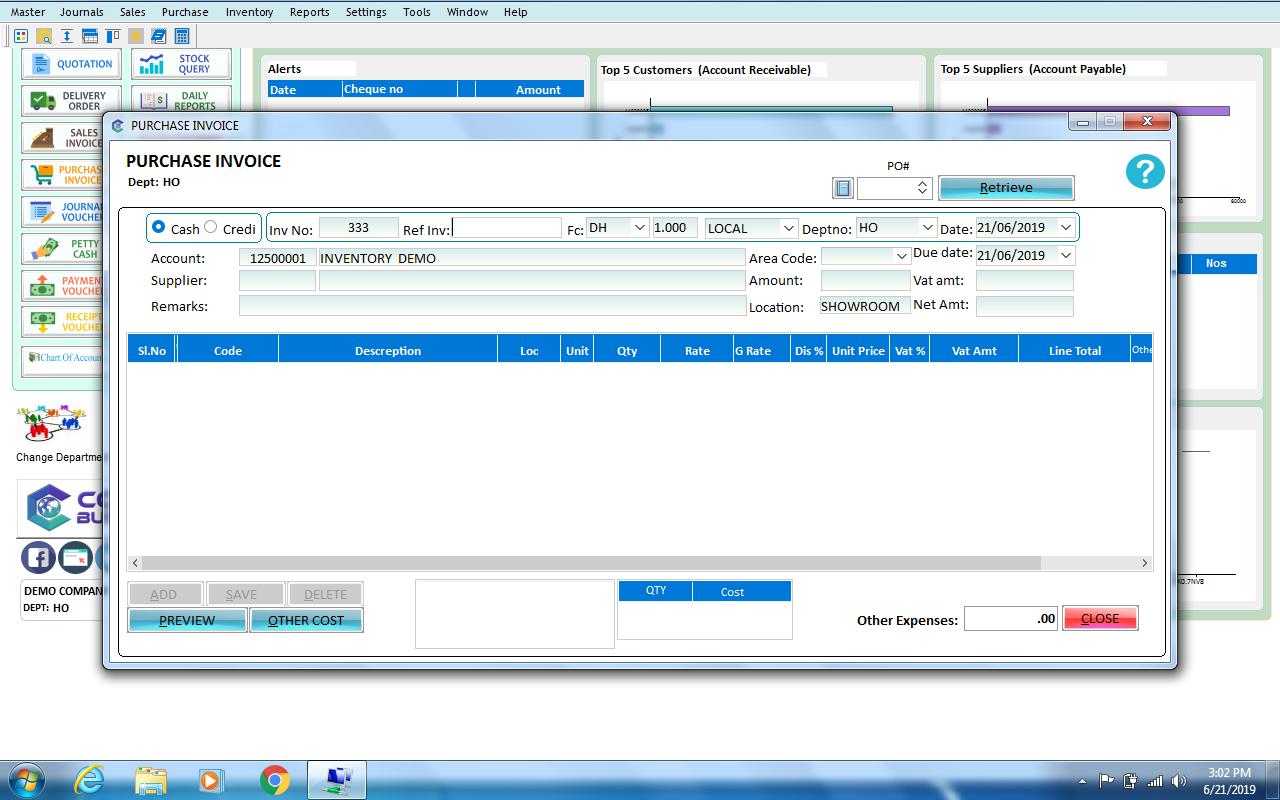Open the Delivery Order module
This screenshot has height=800, width=1280.
click(x=70, y=100)
